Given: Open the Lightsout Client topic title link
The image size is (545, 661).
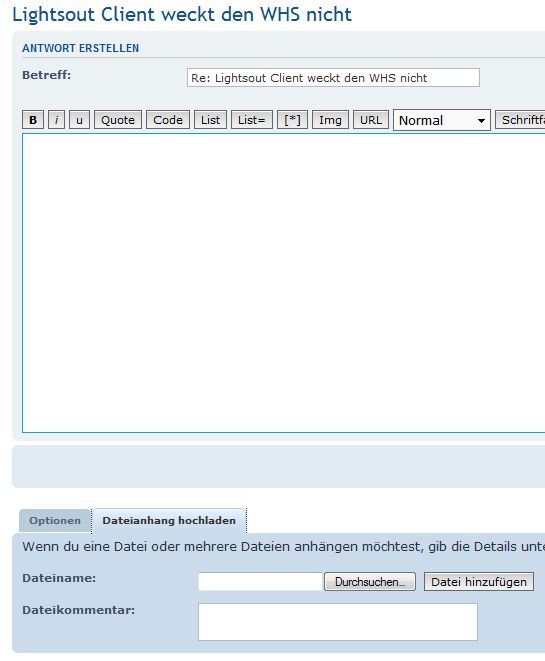Looking at the screenshot, I should click(182, 14).
